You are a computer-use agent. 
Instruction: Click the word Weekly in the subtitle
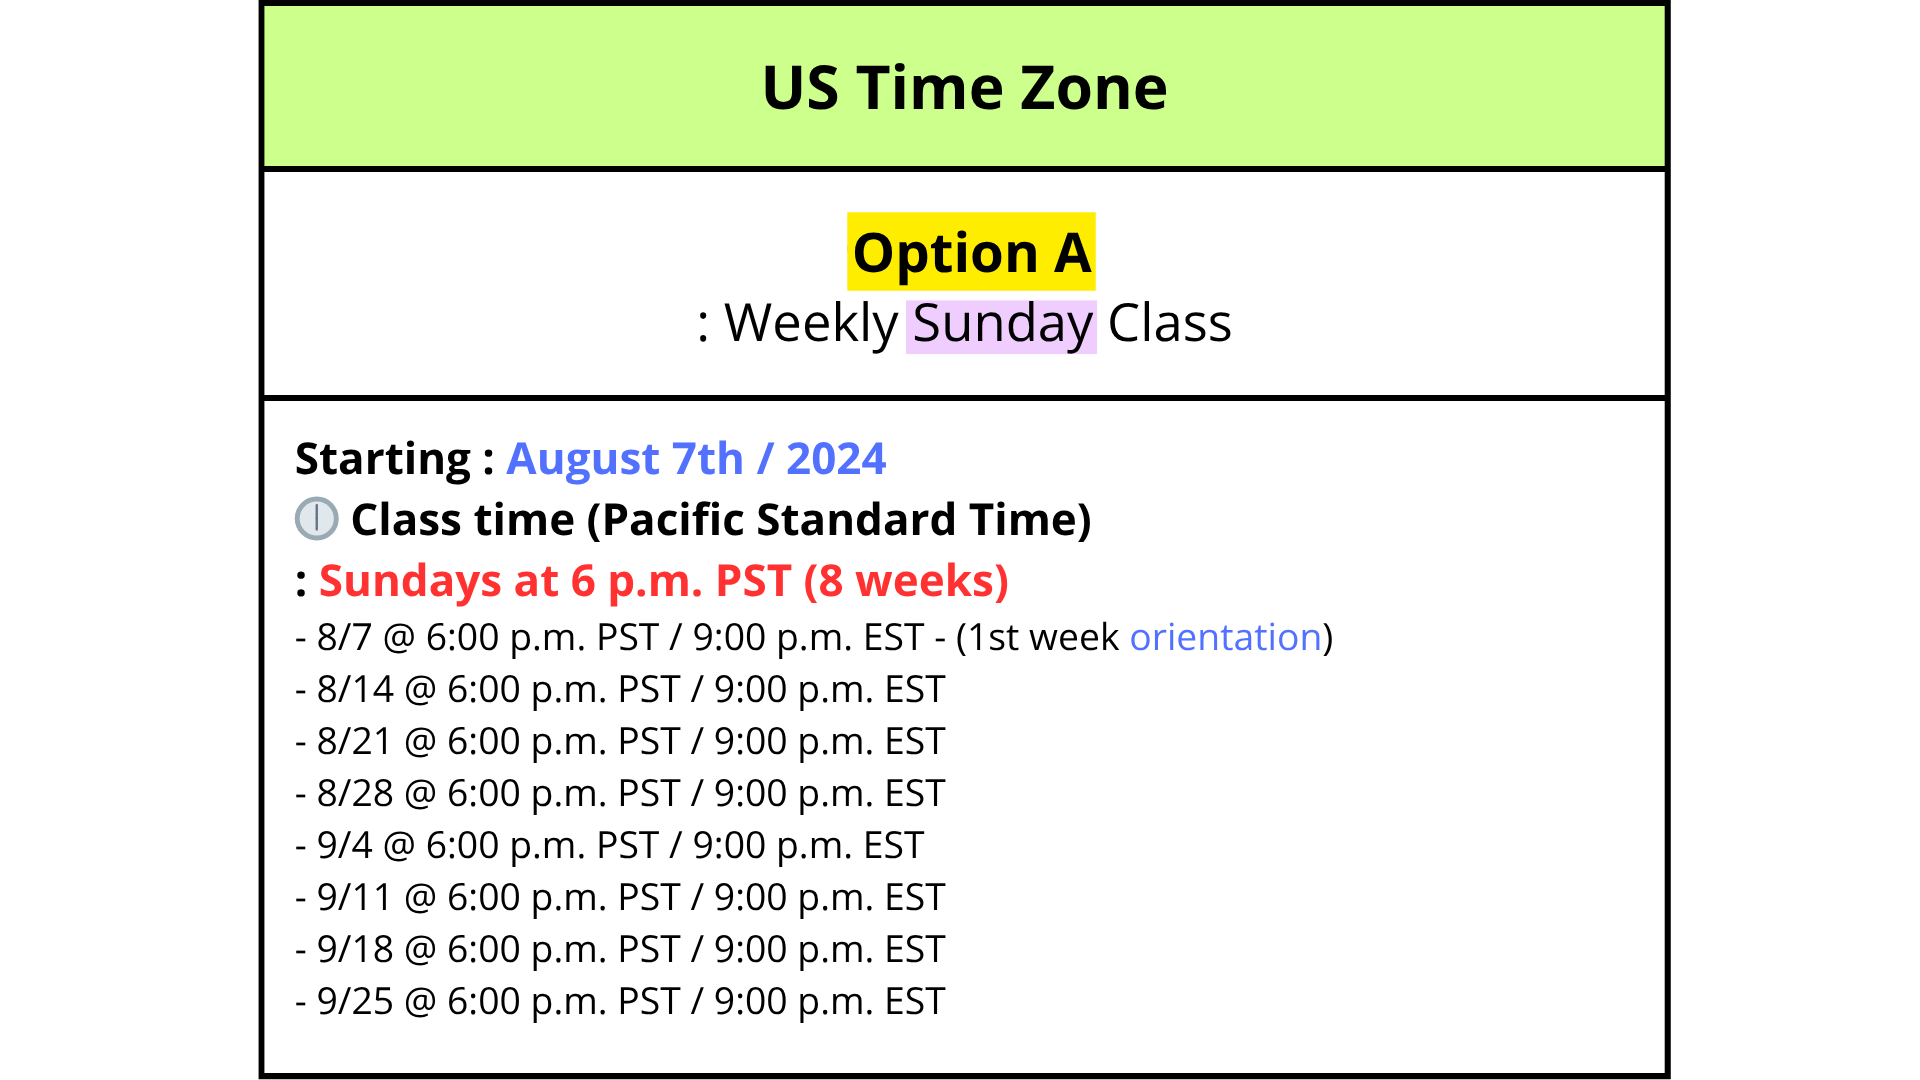pos(811,325)
